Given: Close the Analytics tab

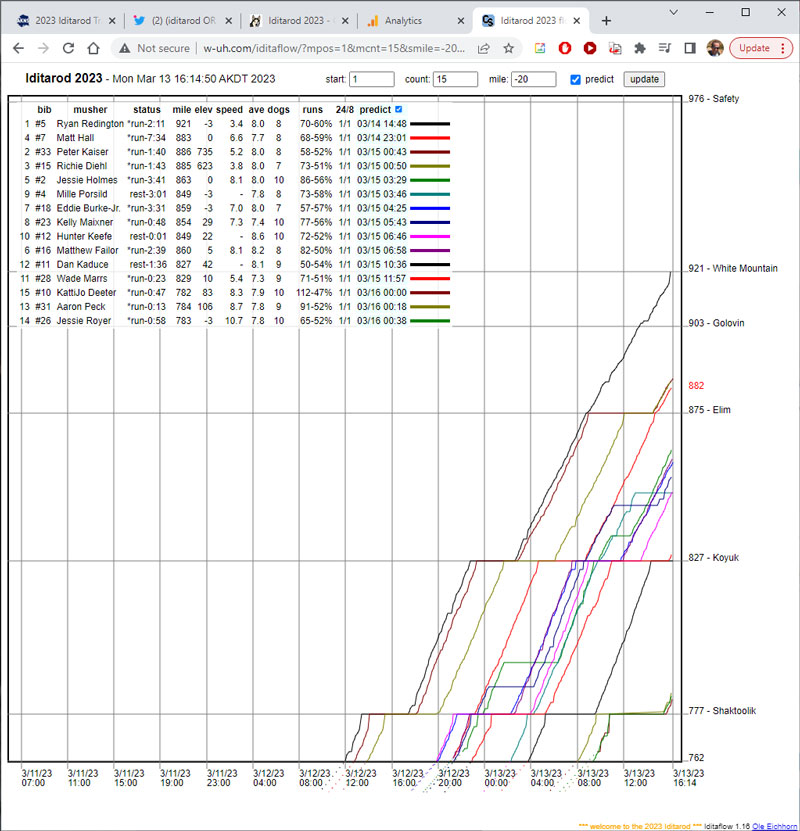Looking at the screenshot, I should (x=461, y=21).
